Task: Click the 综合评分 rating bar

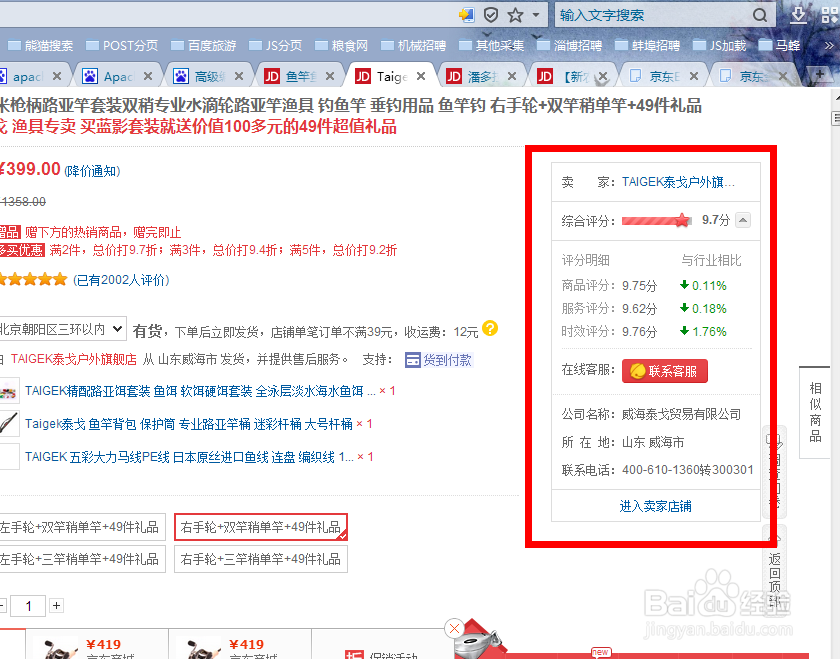Action: point(656,220)
